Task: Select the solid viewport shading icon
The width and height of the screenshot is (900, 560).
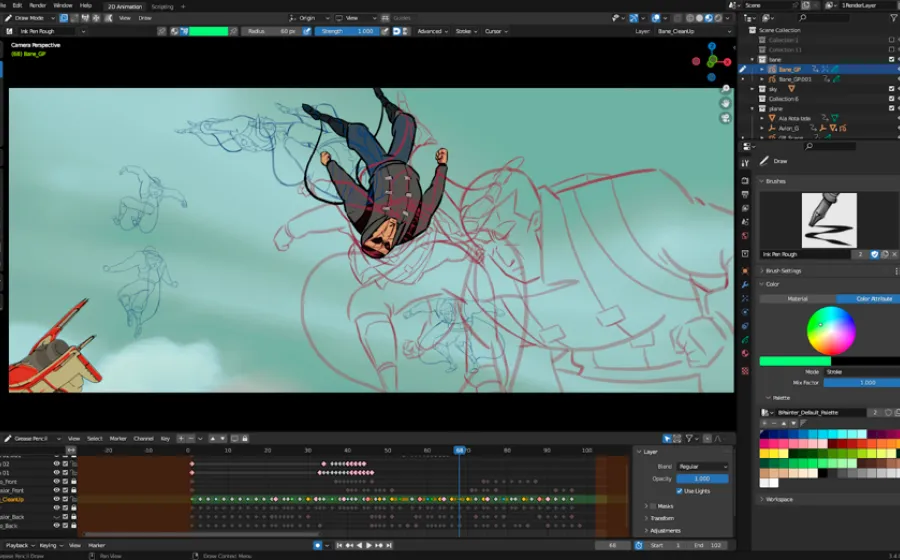Action: 699,18
